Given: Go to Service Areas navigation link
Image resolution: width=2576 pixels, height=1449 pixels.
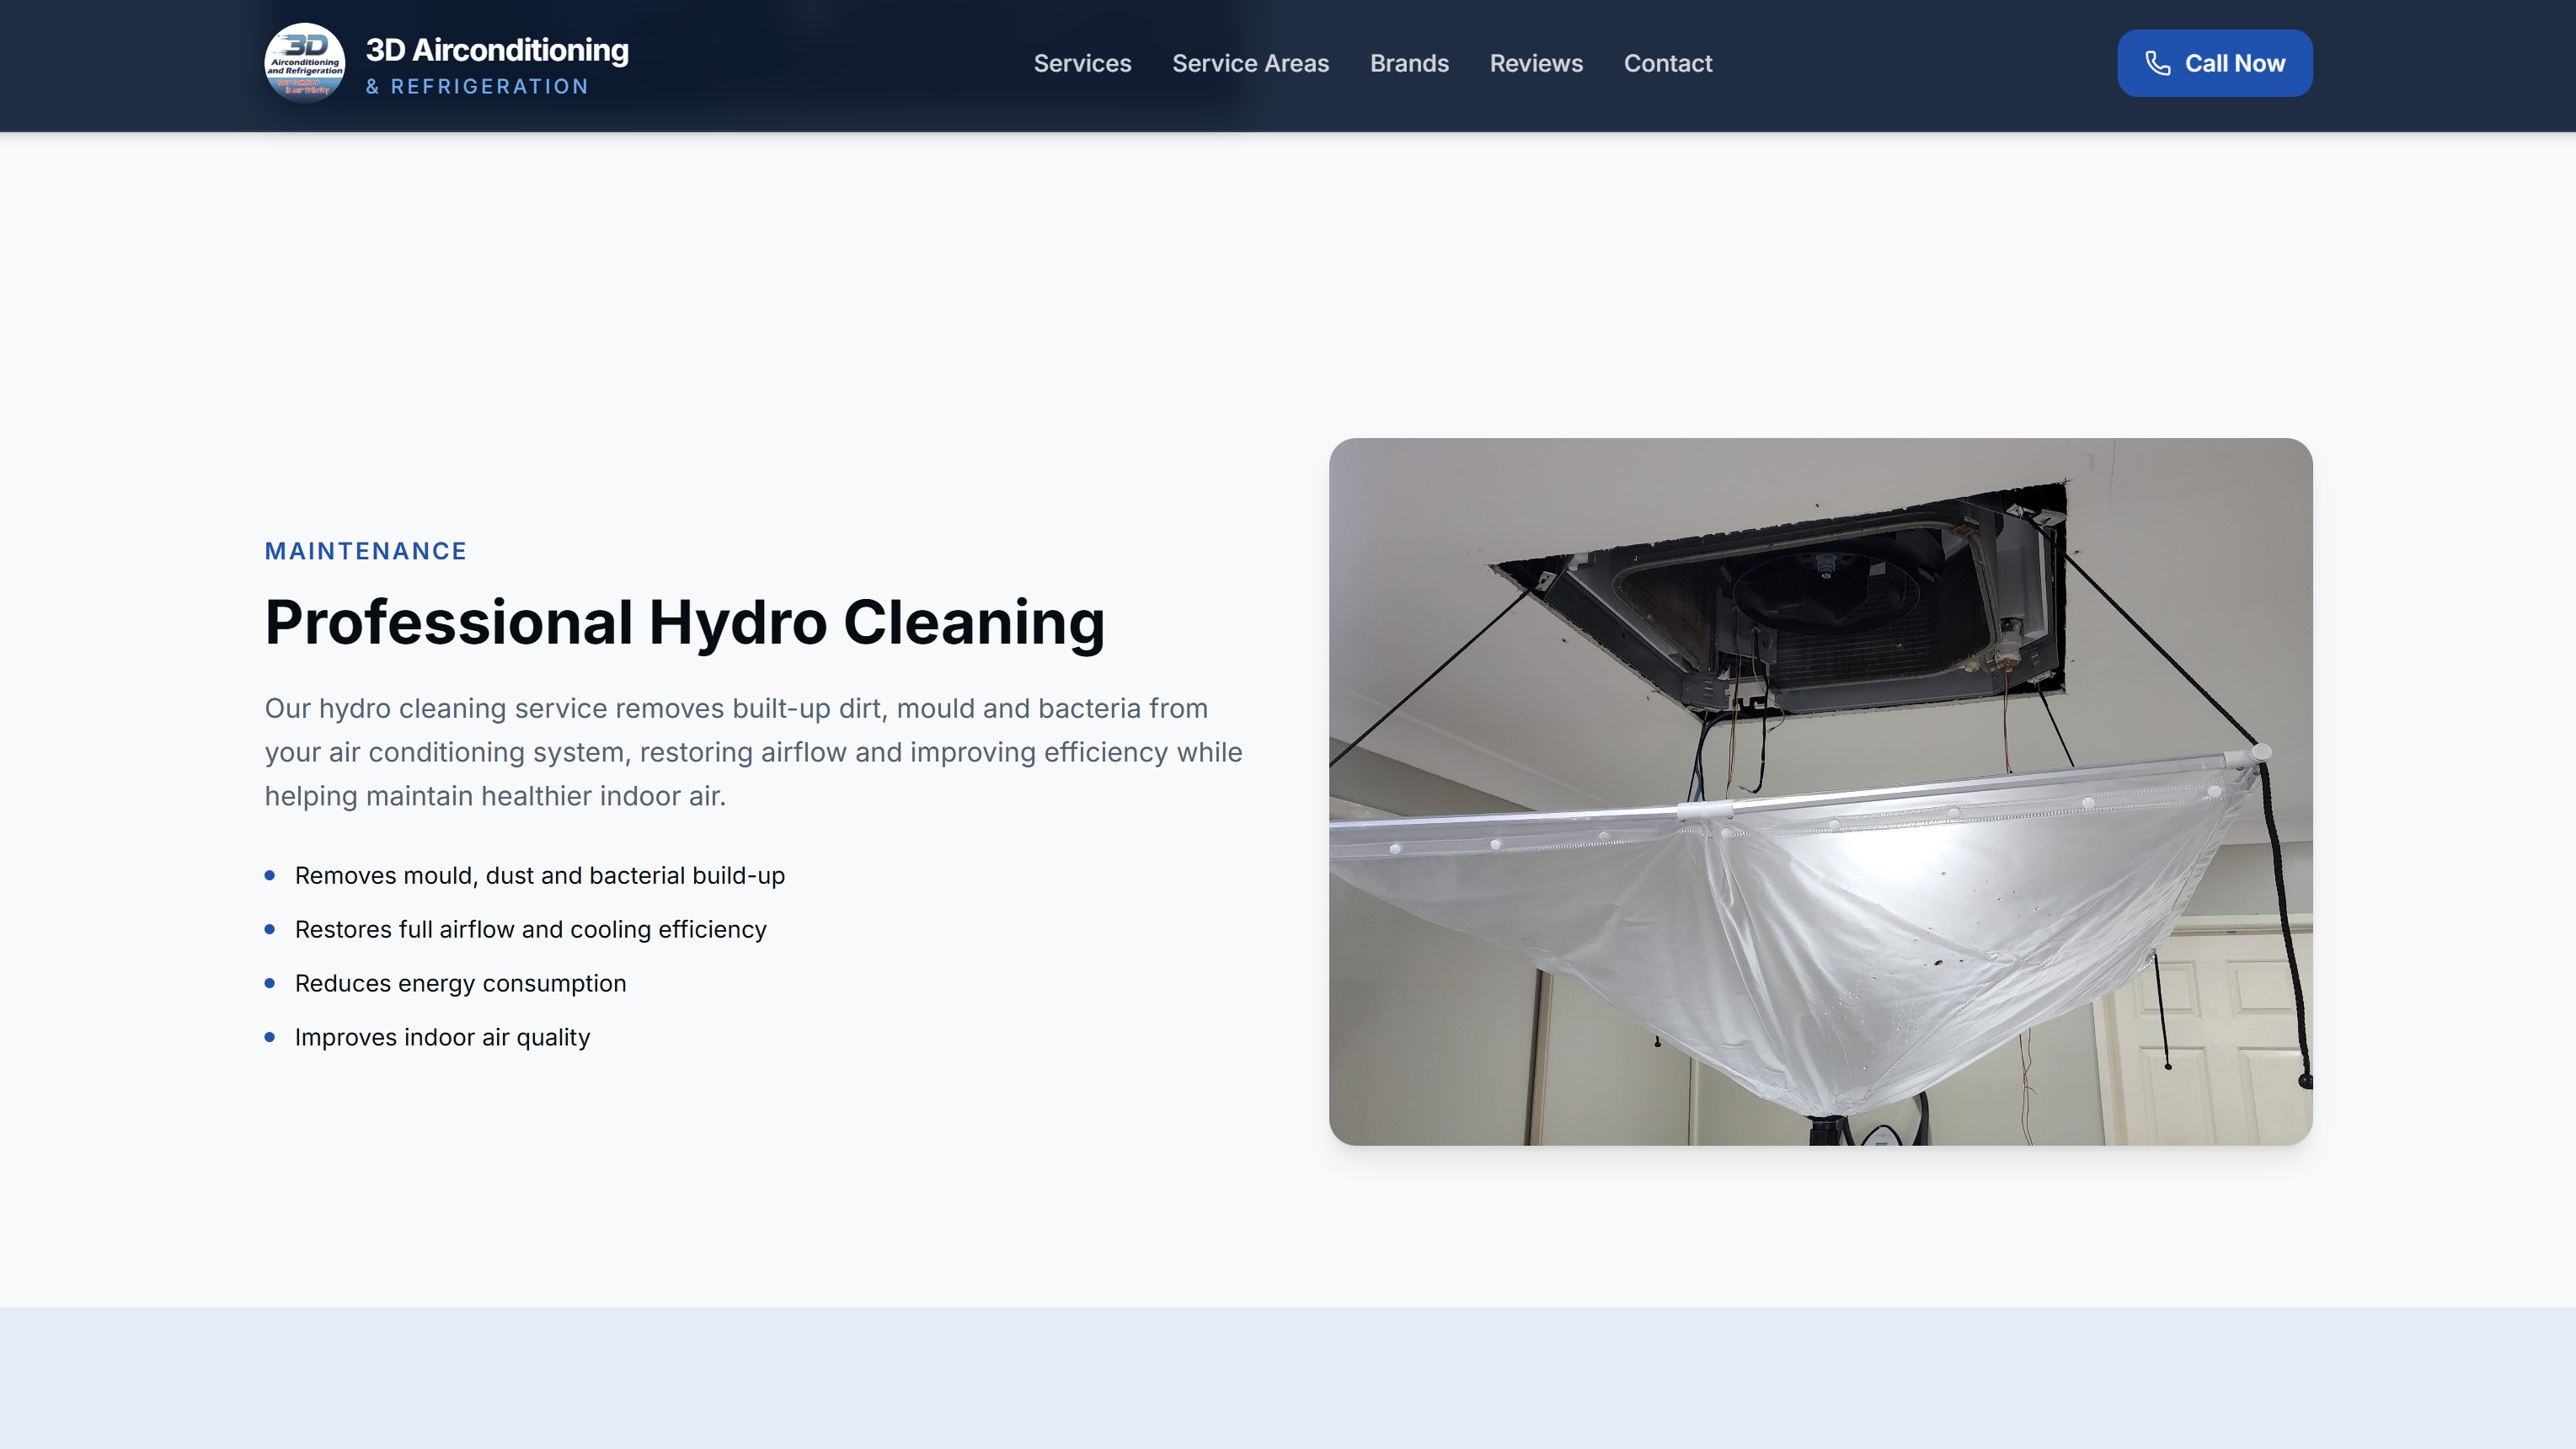Looking at the screenshot, I should 1250,63.
